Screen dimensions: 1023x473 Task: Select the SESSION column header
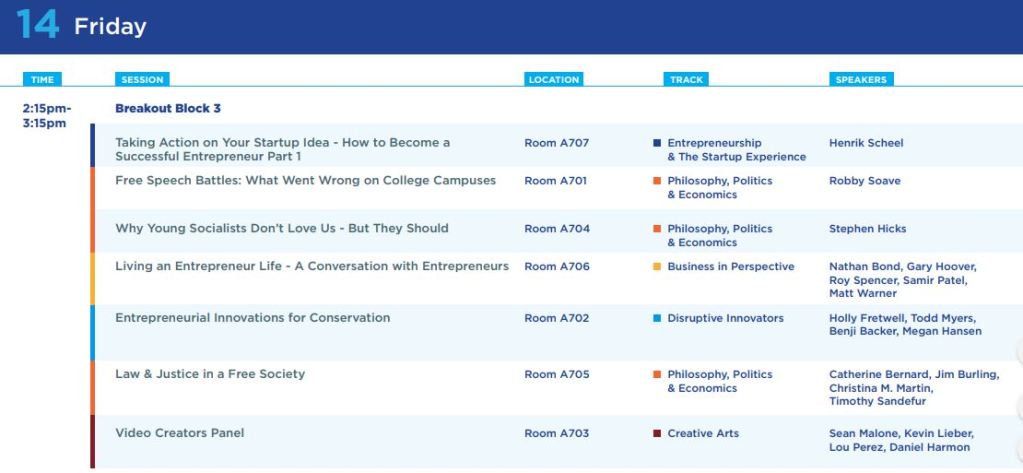pyautogui.click(x=142, y=80)
